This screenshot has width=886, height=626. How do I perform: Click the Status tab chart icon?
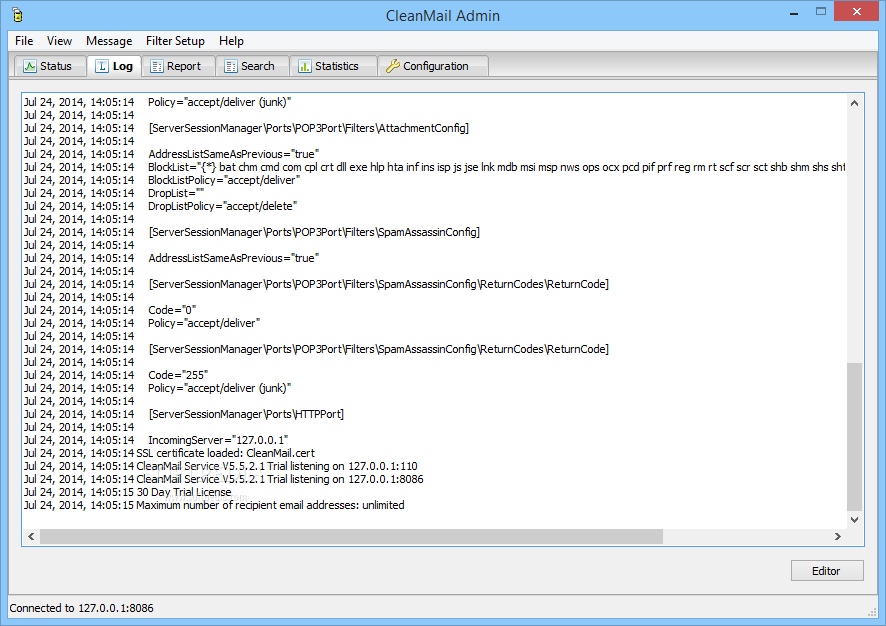29,67
